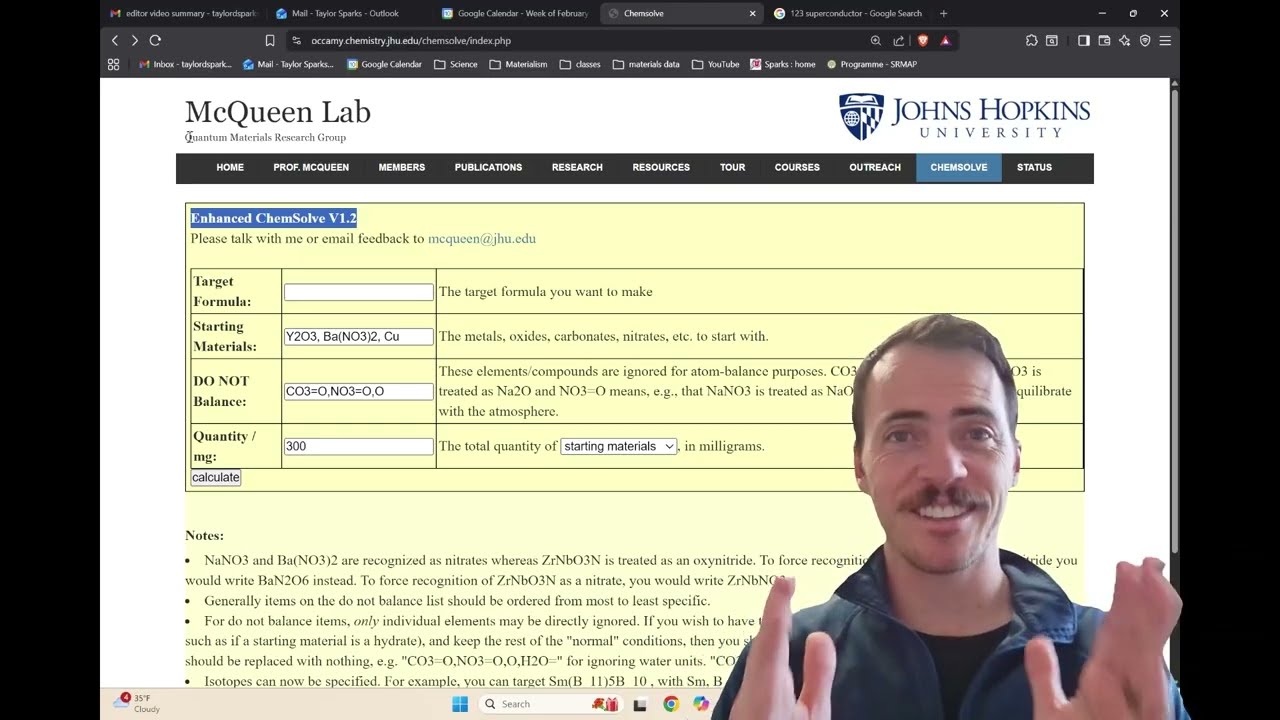Click the browser forward arrow
Viewport: 1280px width, 720px height.
[x=135, y=40]
